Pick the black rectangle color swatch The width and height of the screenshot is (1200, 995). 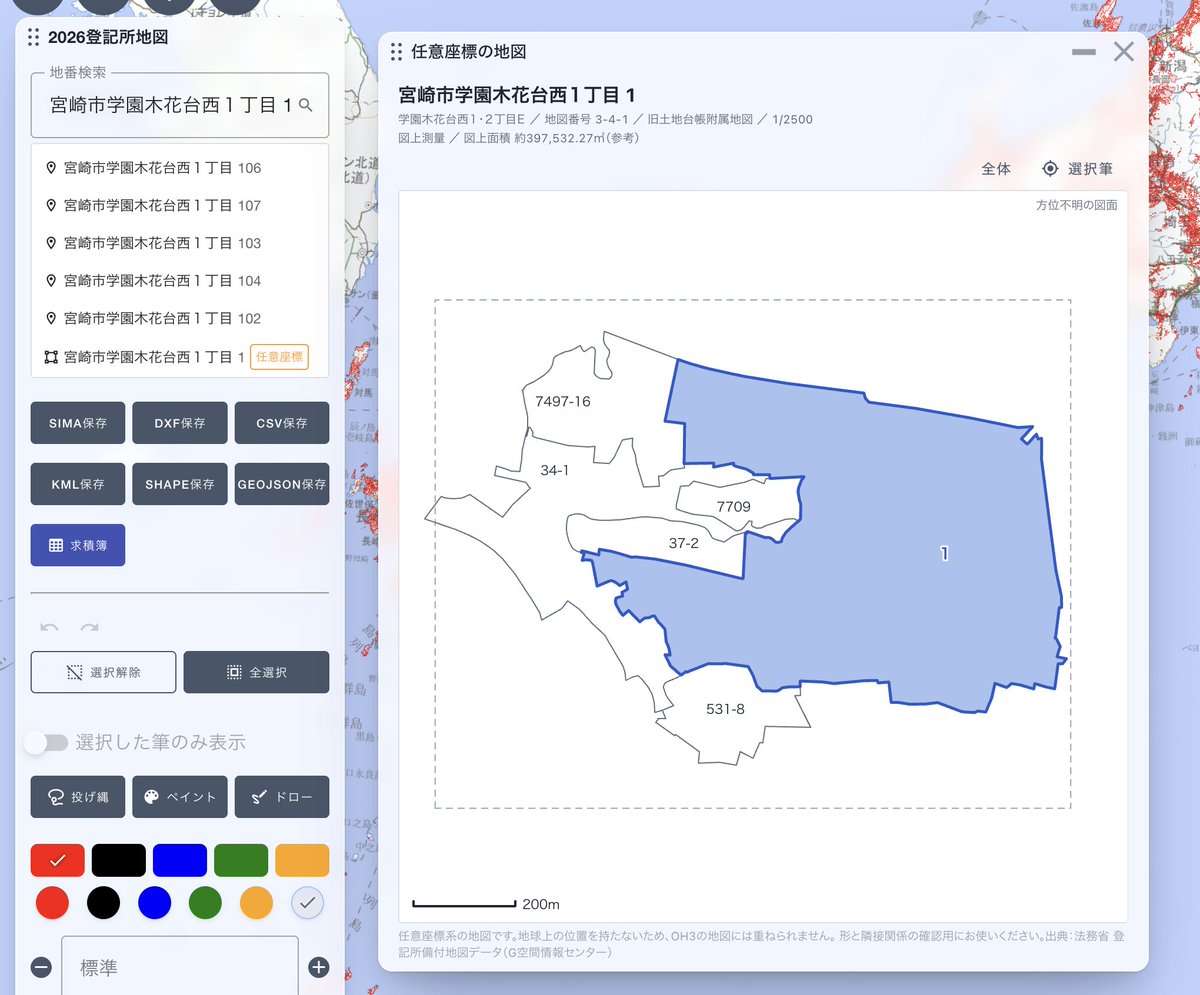coord(119,860)
